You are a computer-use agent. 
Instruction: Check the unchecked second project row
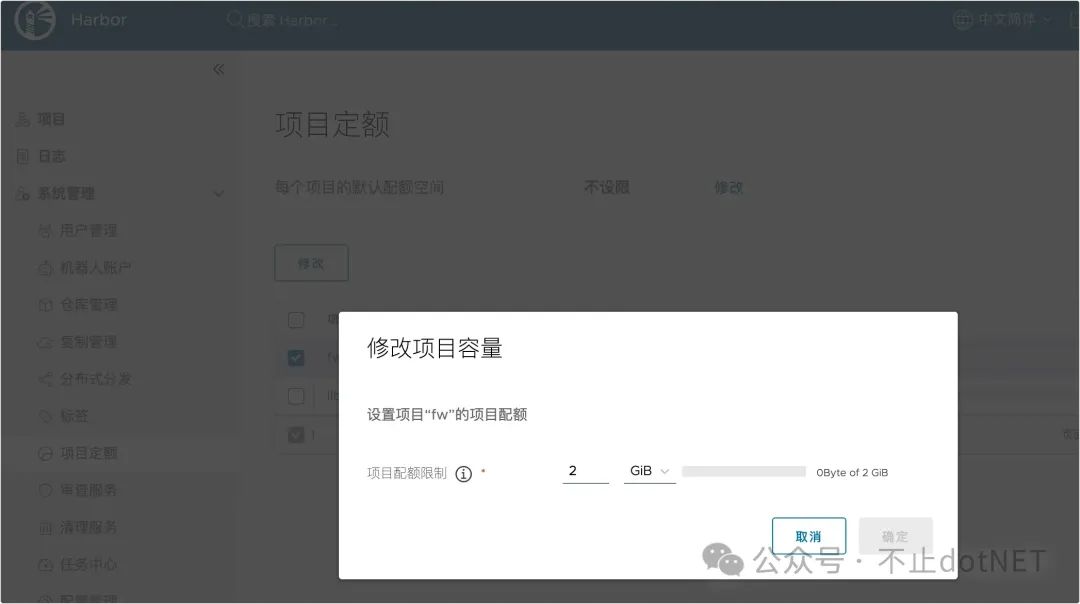pos(296,396)
